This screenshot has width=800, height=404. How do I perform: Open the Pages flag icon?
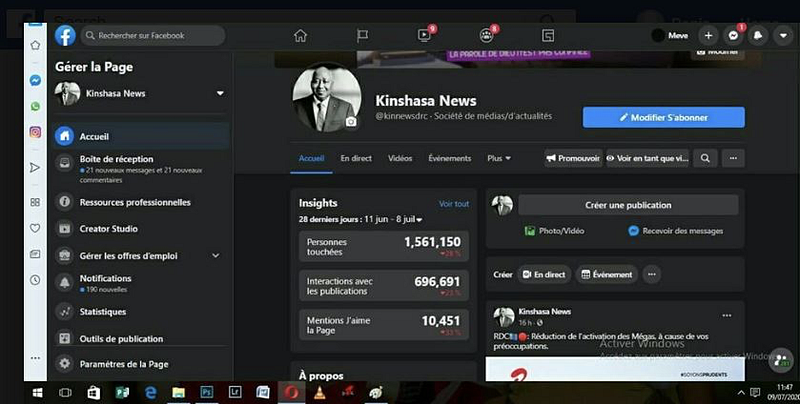tap(362, 36)
